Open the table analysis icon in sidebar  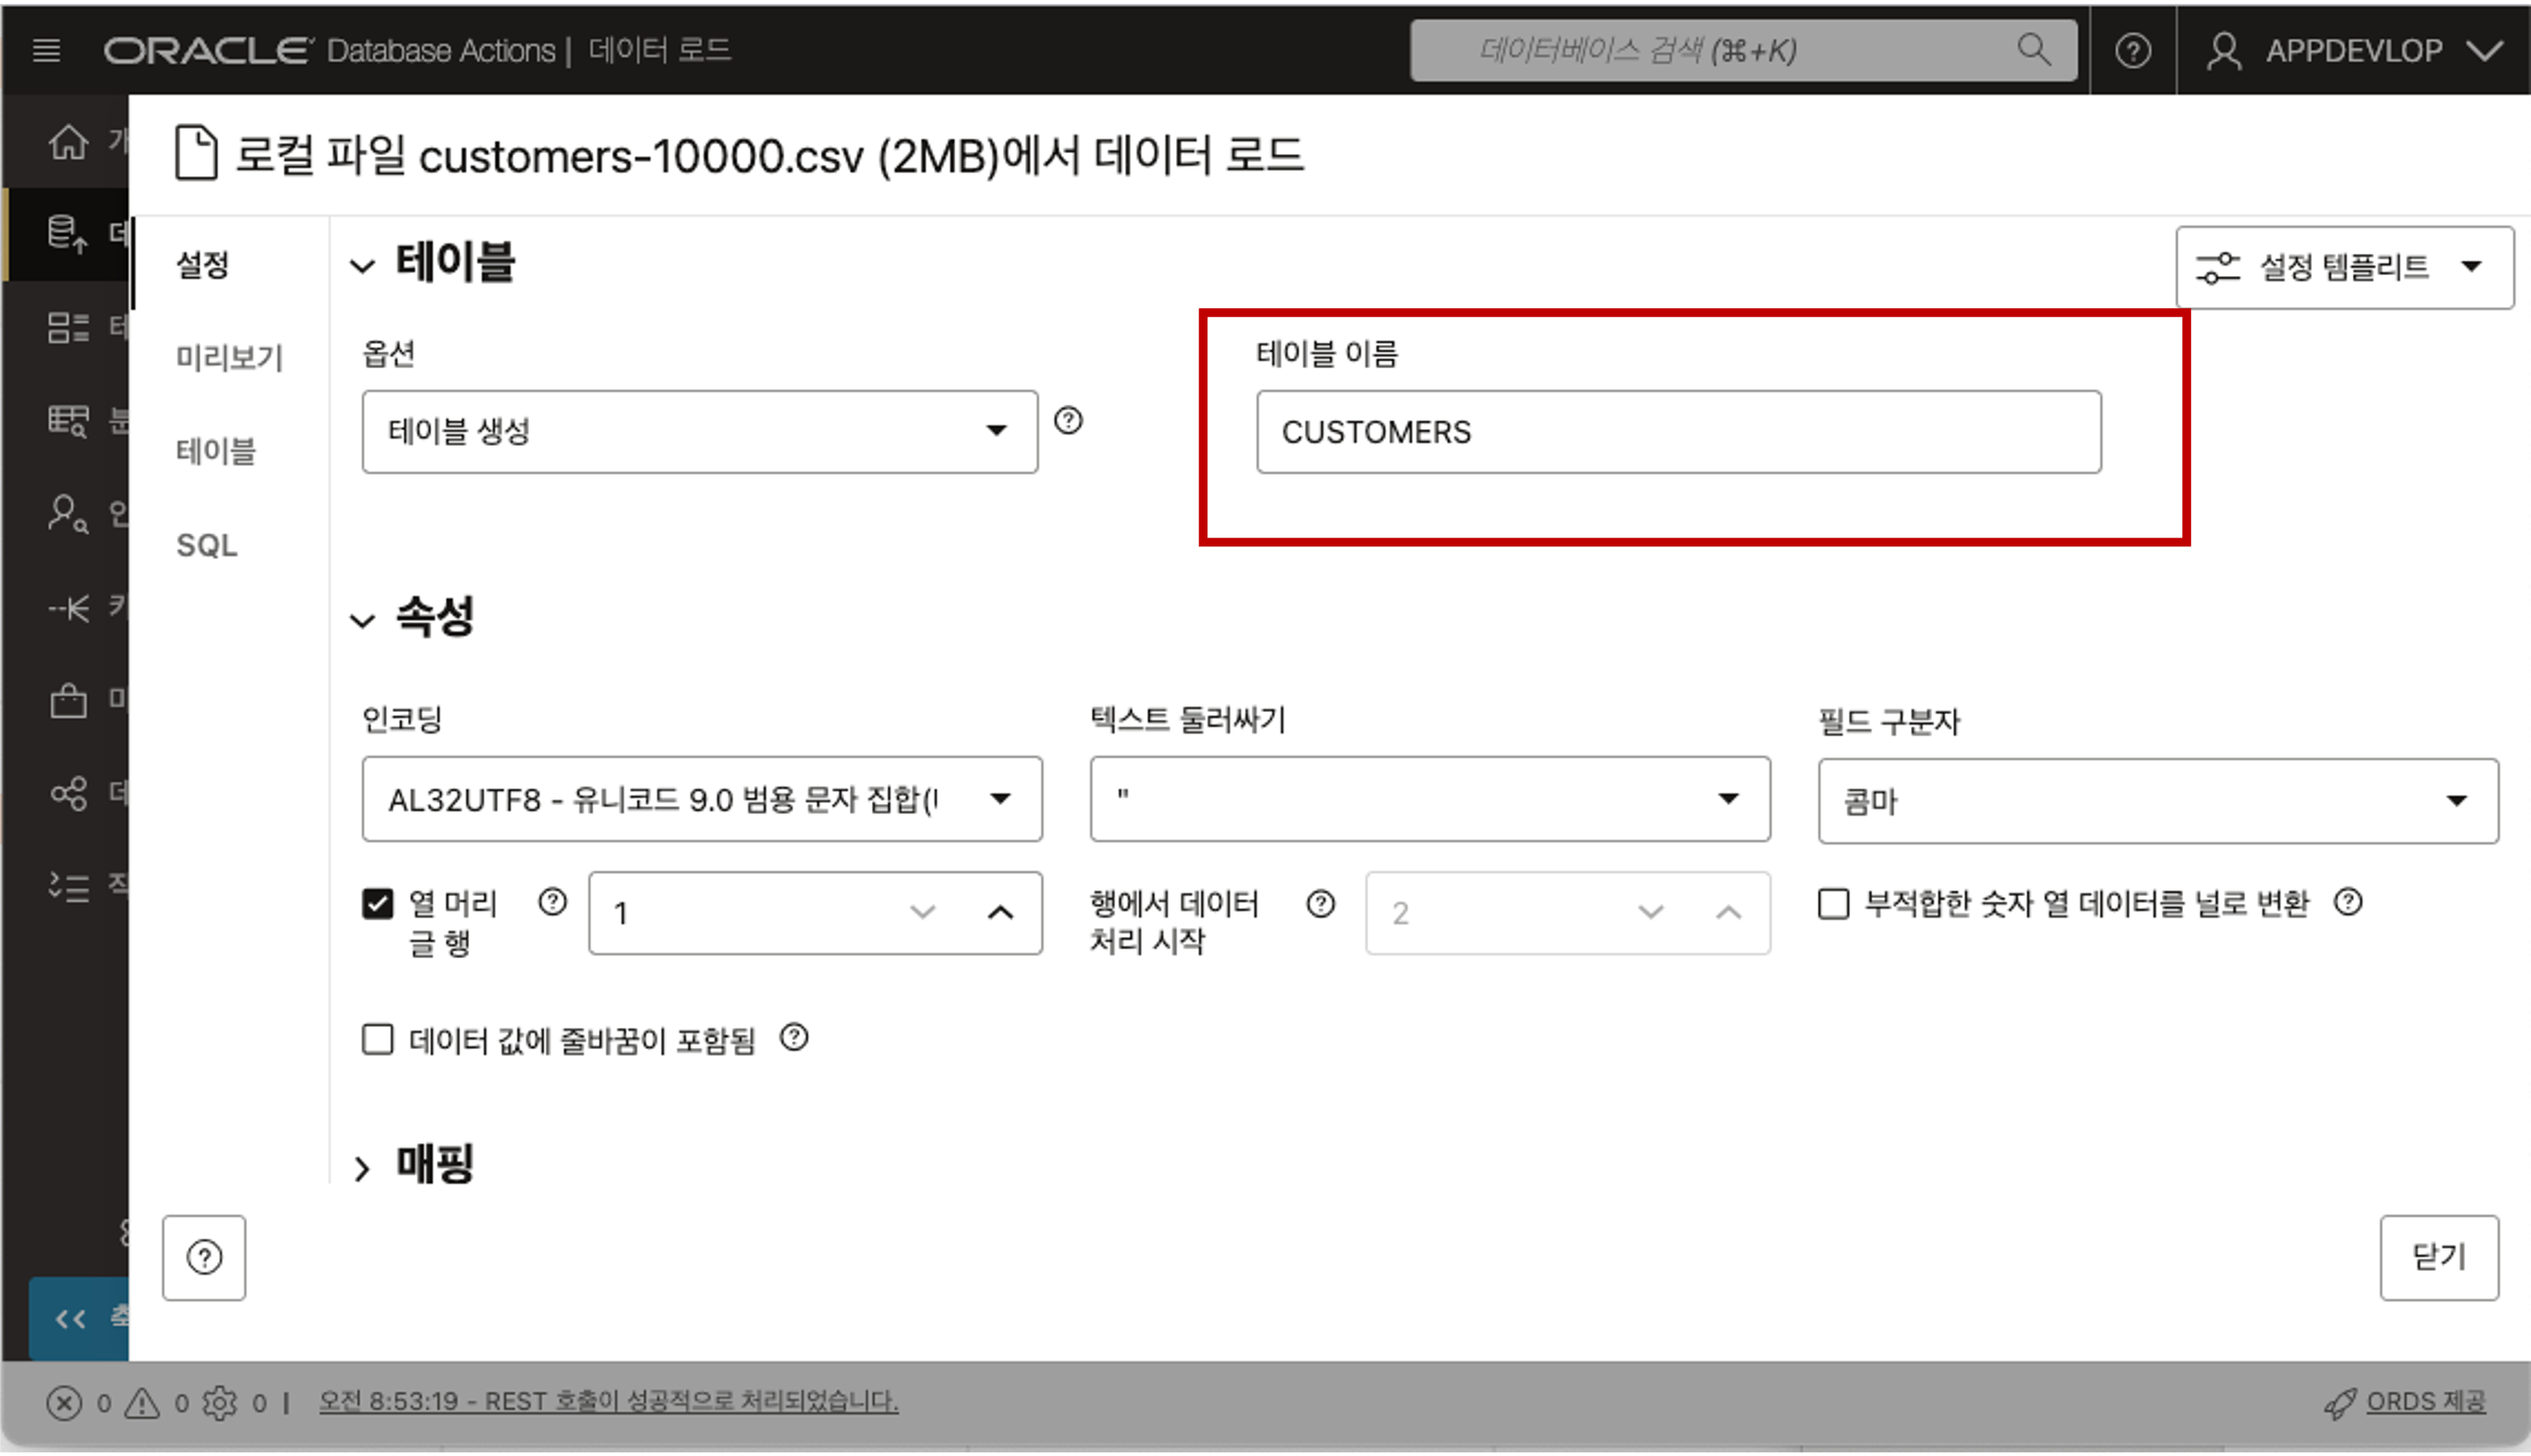tap(68, 420)
